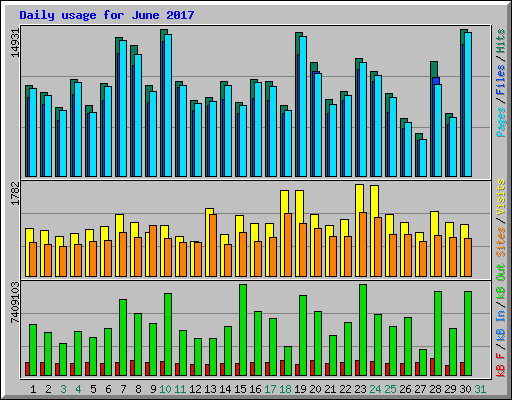Click the cyan pages bar for day 10

point(168,105)
